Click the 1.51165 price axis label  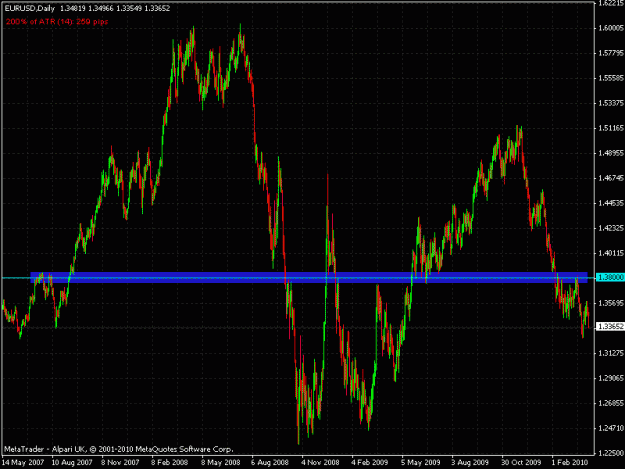(611, 128)
